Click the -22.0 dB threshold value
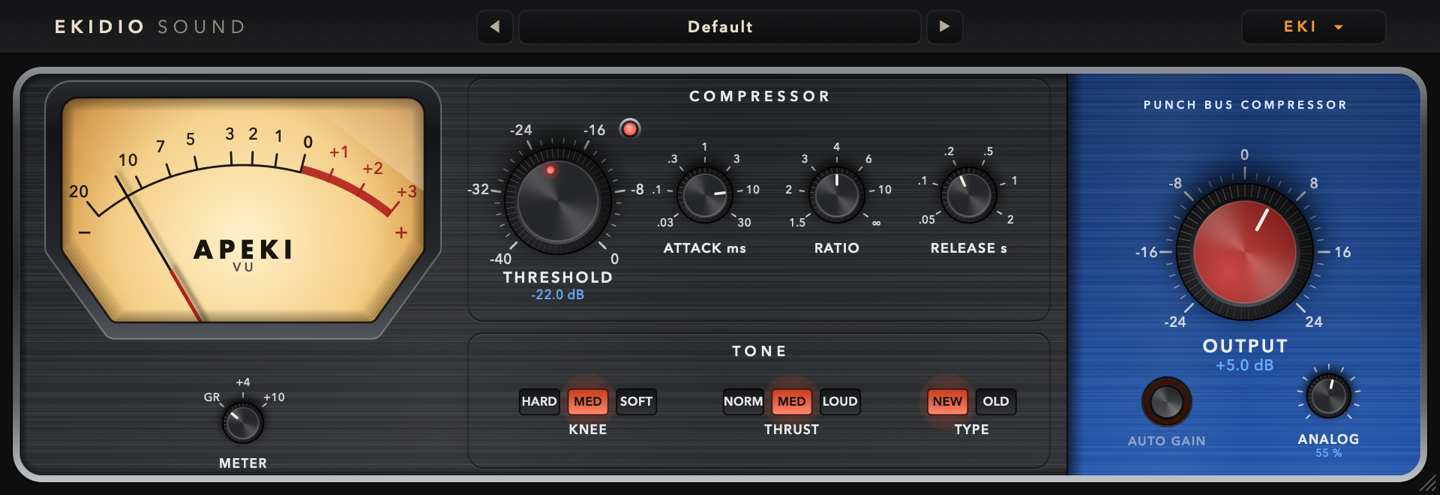The width and height of the screenshot is (1440, 495). tap(558, 295)
